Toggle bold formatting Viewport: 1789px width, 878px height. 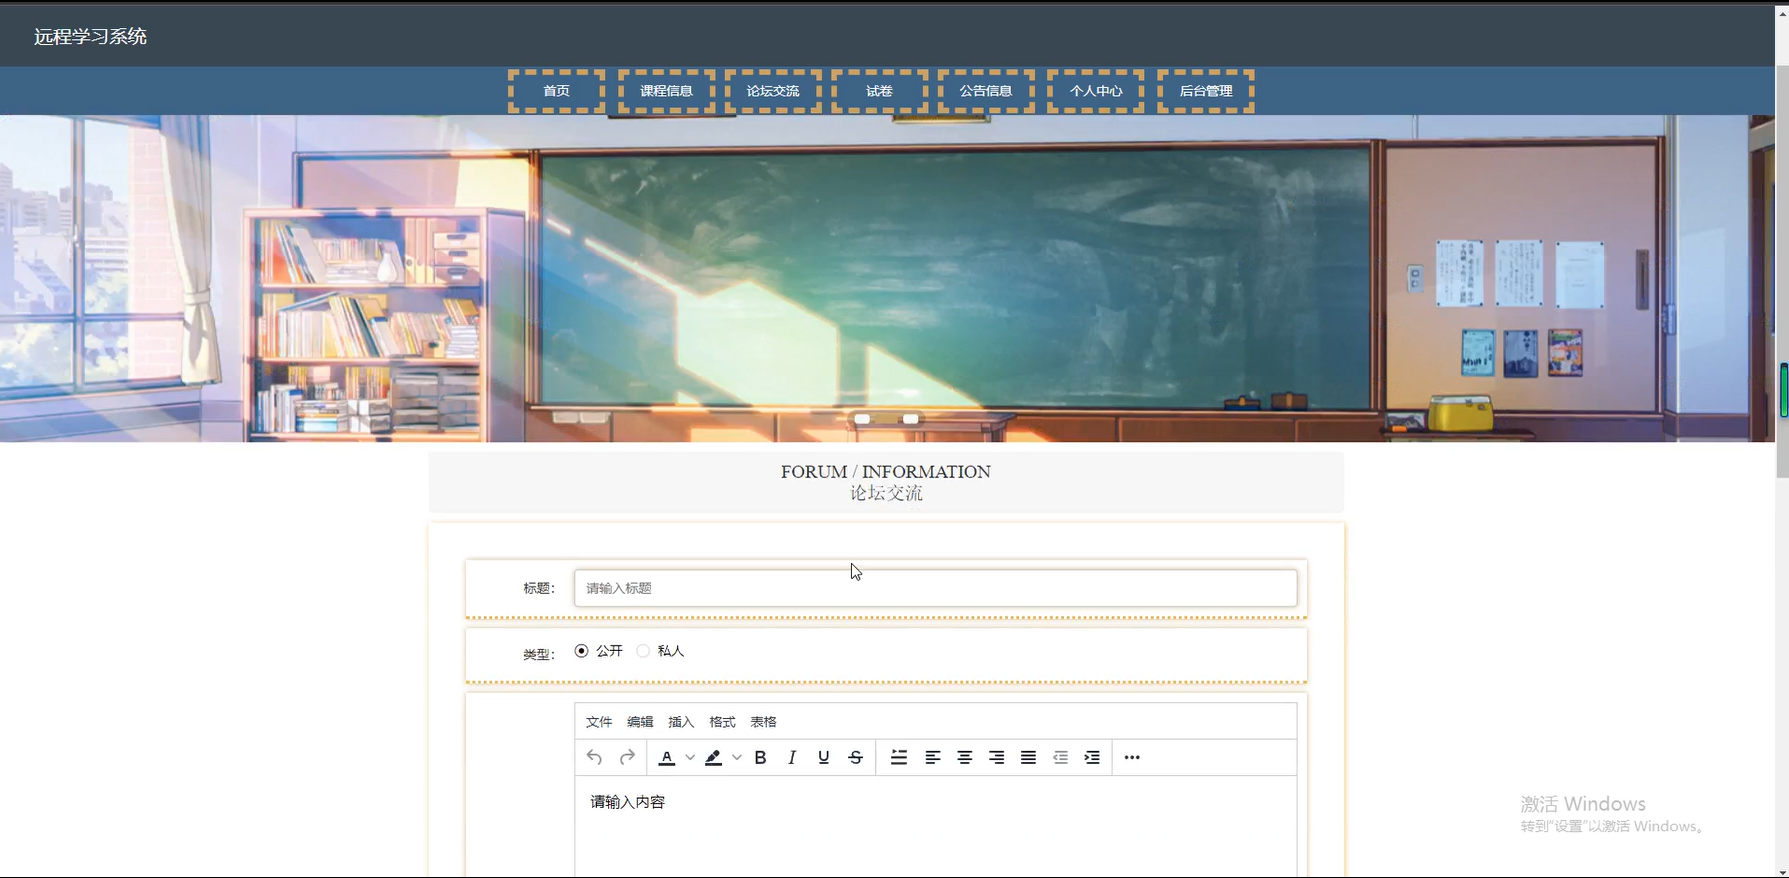coord(760,757)
